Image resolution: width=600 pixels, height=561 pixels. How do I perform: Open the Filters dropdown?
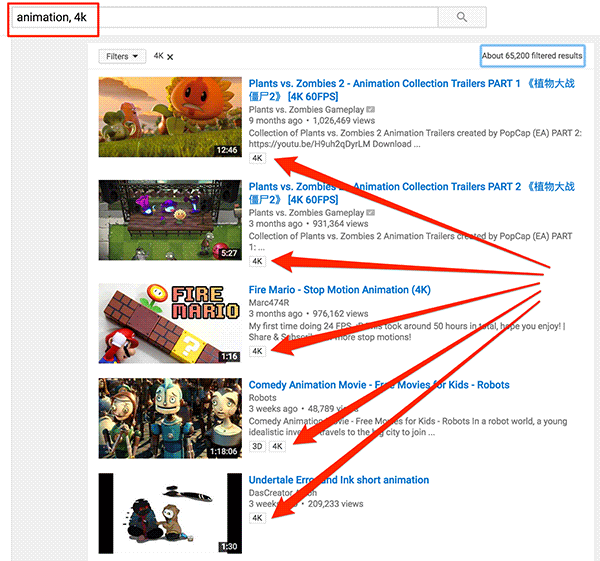(123, 56)
